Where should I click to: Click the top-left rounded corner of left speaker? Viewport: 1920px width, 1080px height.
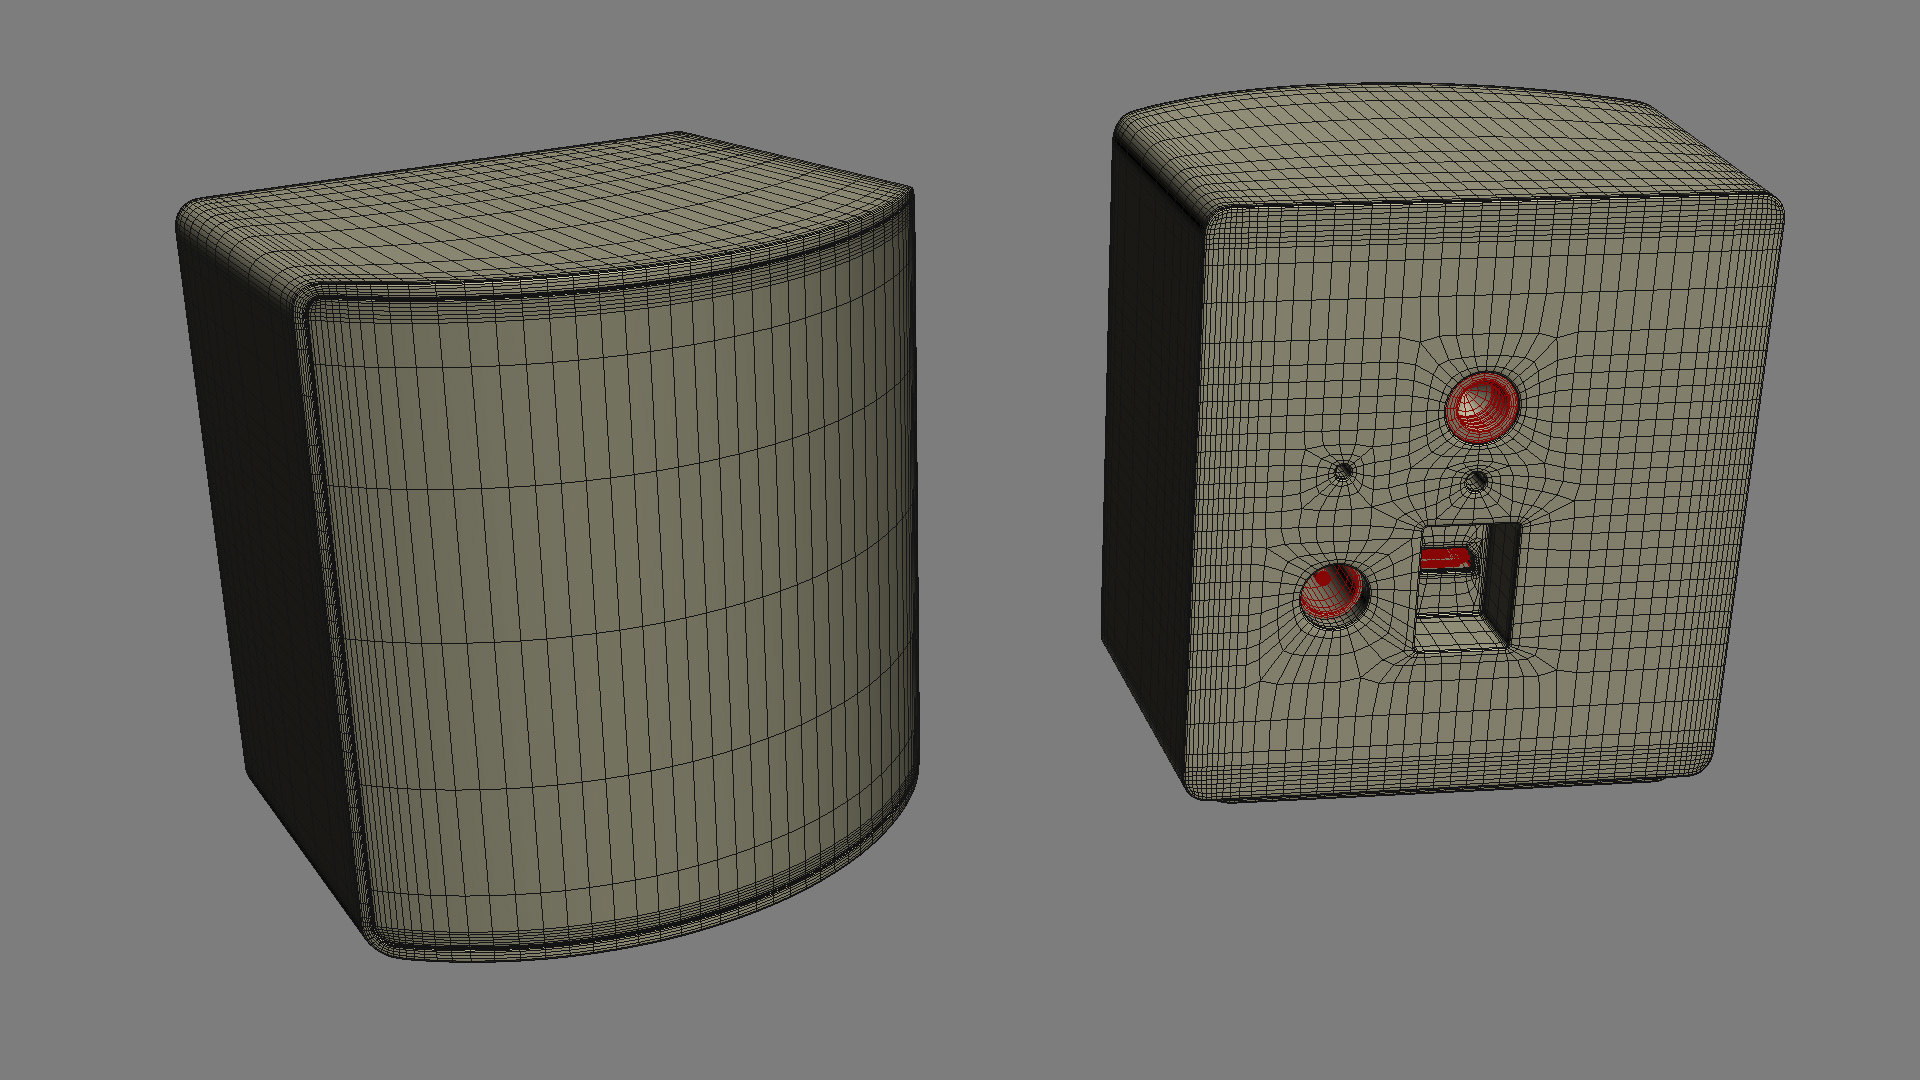(192, 215)
